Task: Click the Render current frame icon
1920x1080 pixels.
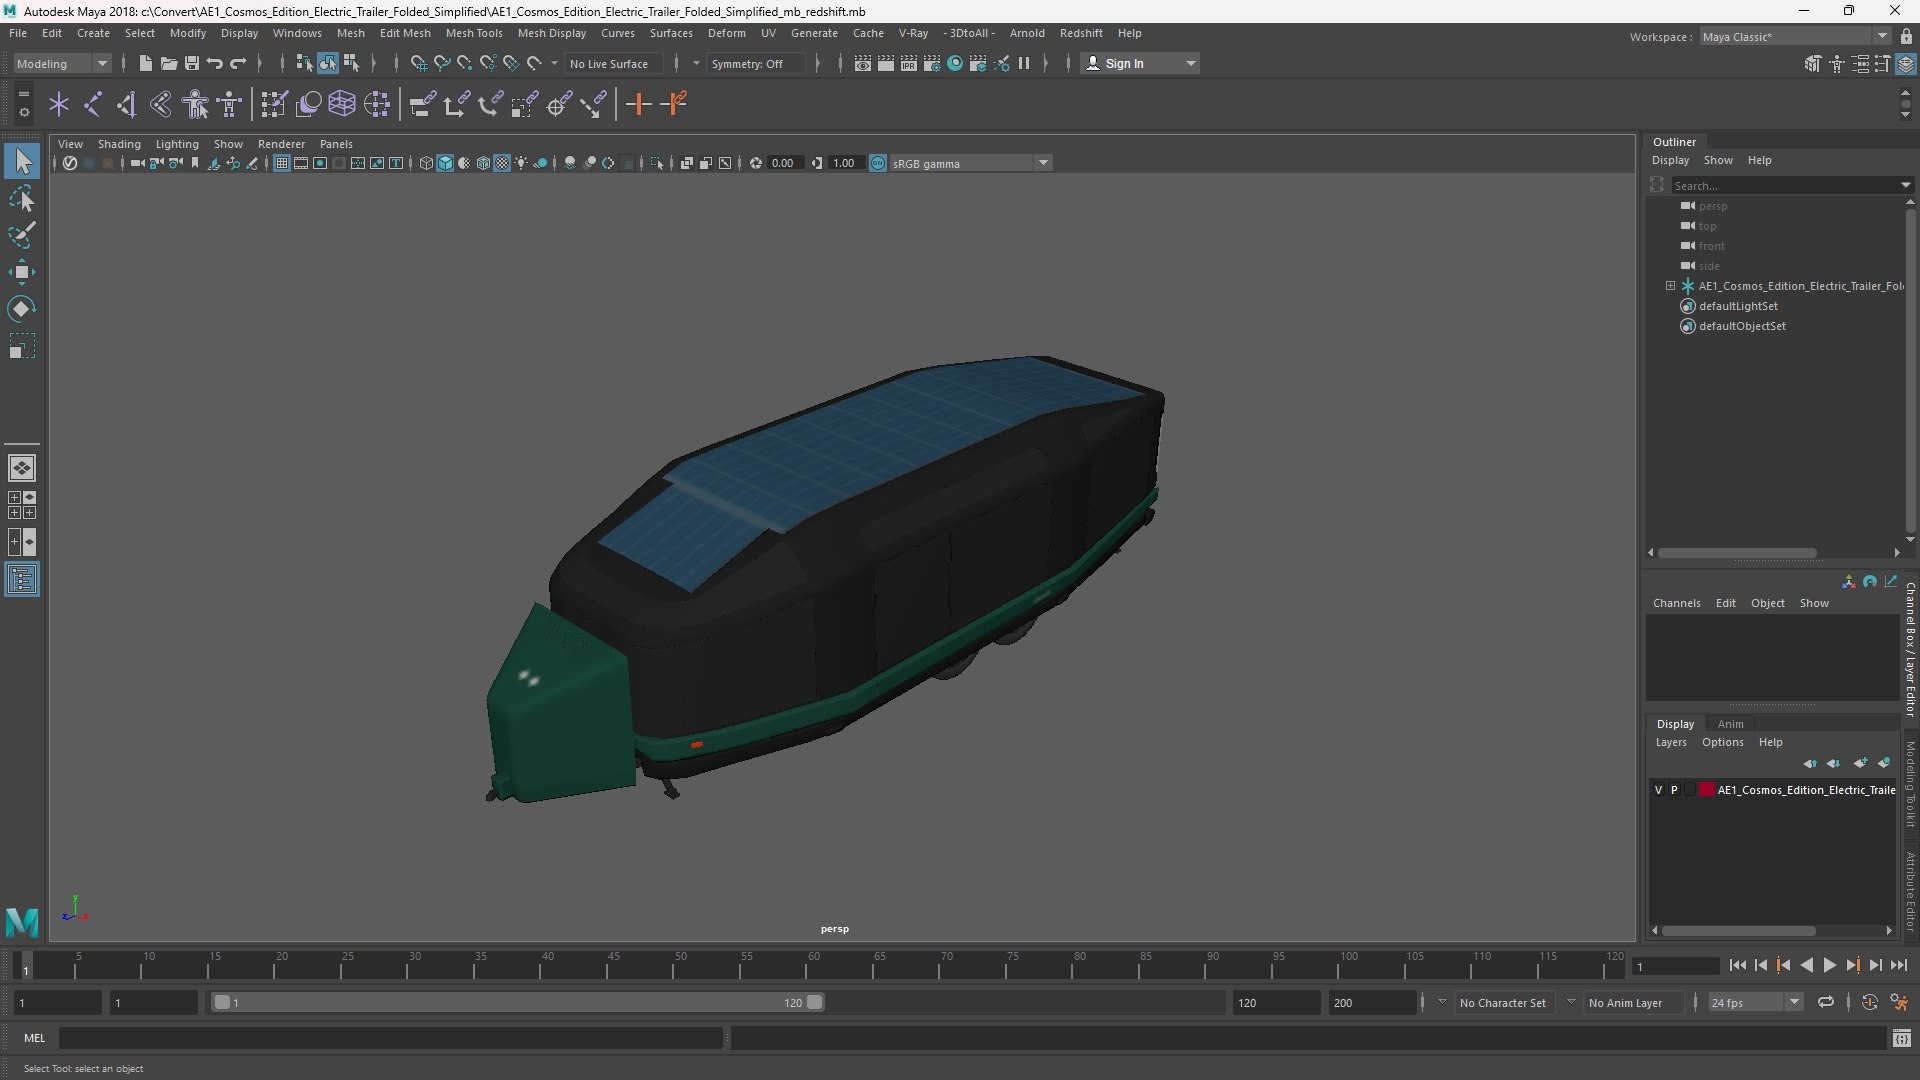Action: [x=886, y=63]
